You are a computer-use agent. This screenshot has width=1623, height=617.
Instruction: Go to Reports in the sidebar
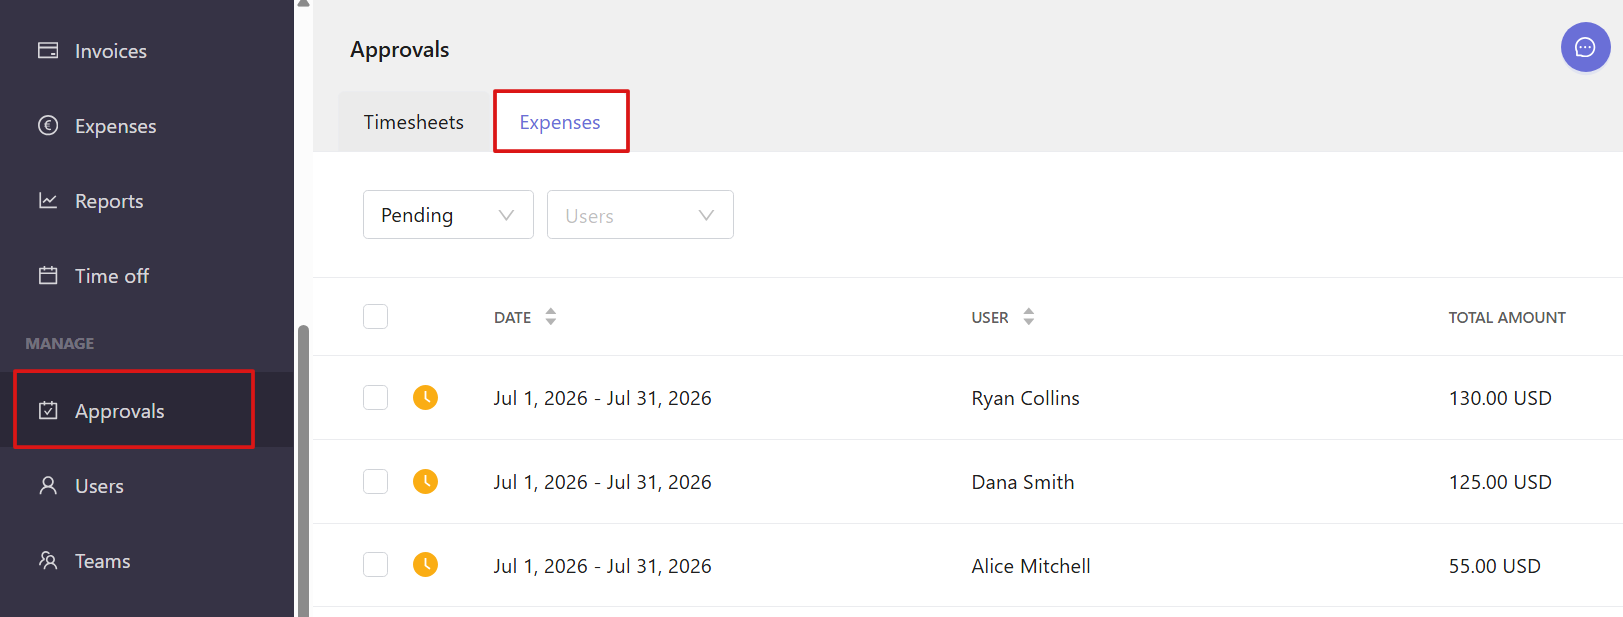click(147, 200)
